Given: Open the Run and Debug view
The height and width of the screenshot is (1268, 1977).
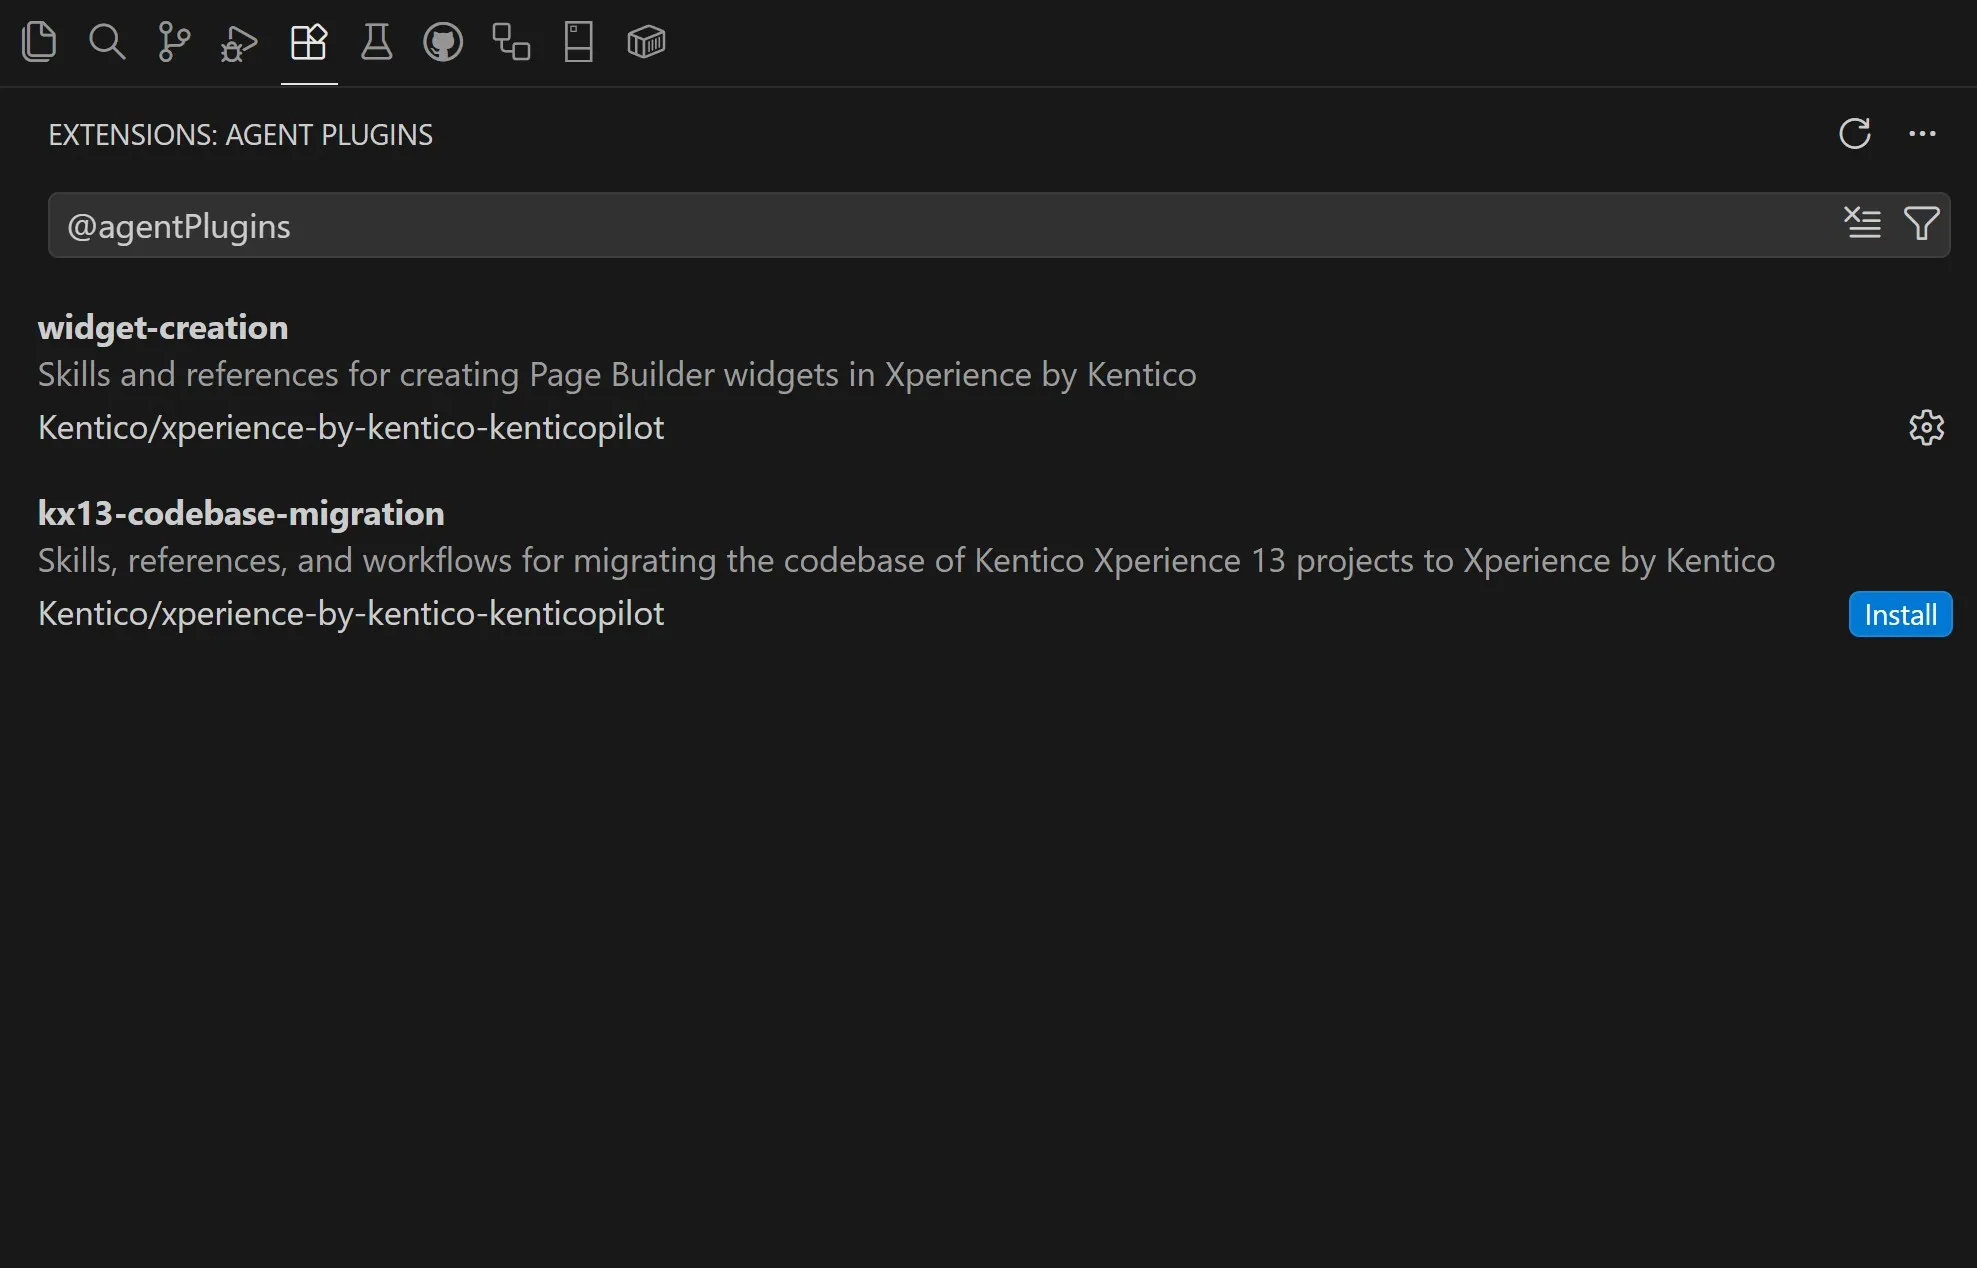Looking at the screenshot, I should click(240, 44).
